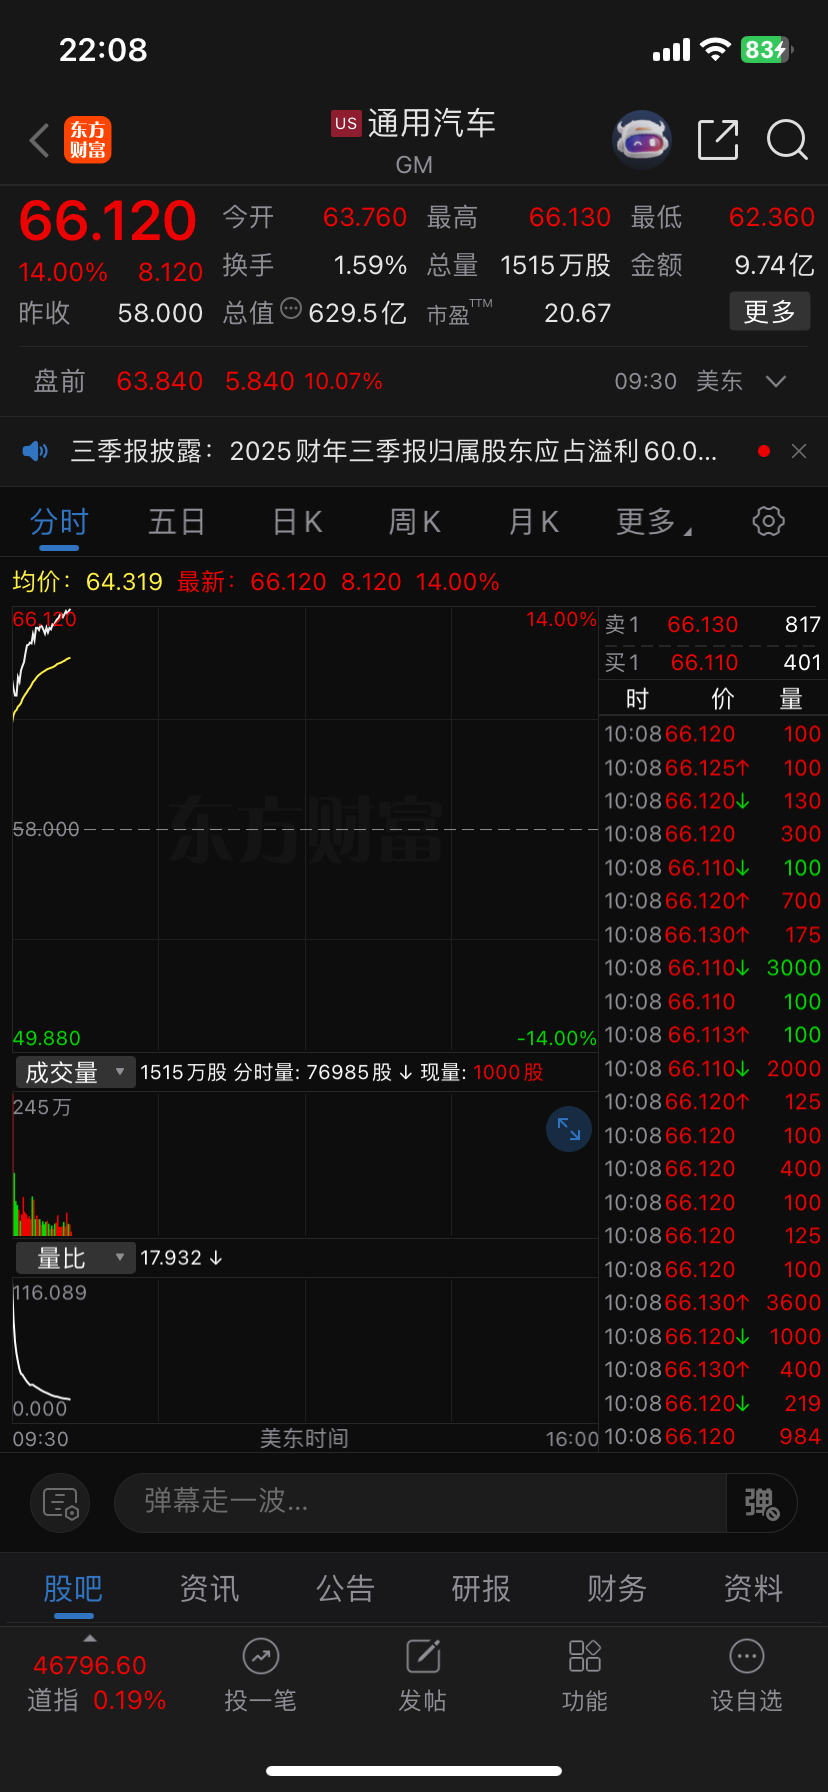Expand the 道指 index bar arrow
The height and width of the screenshot is (1792, 828).
[90, 1638]
